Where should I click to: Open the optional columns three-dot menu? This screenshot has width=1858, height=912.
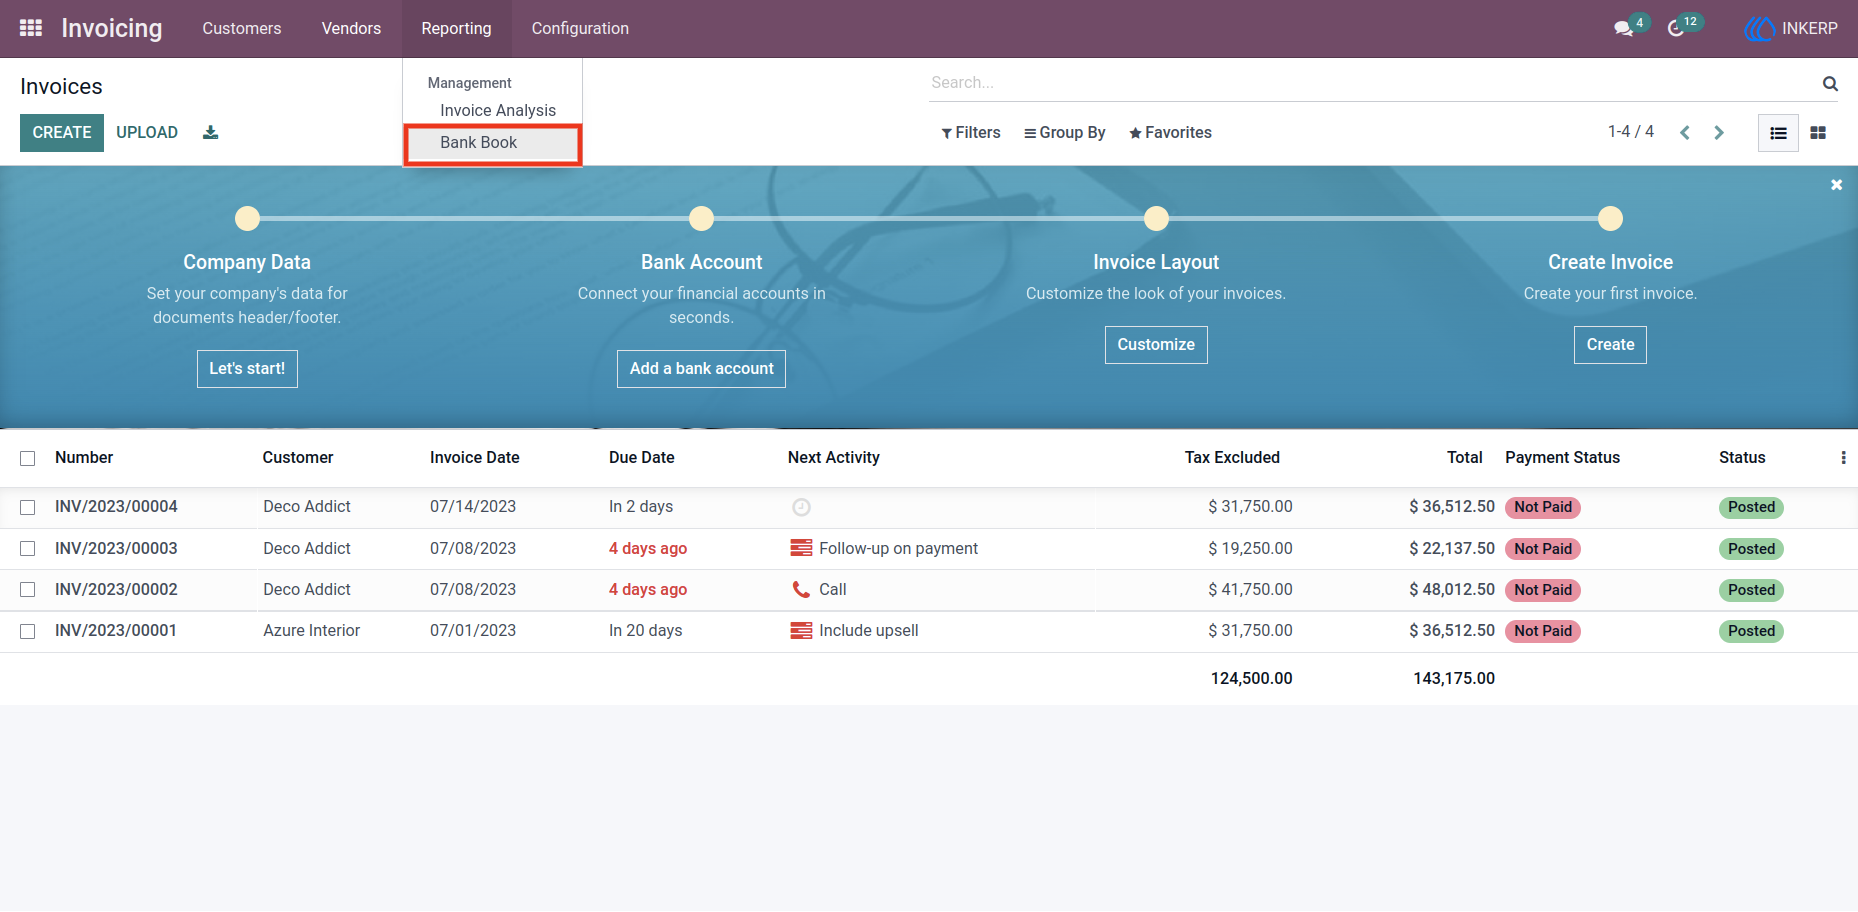click(1843, 458)
